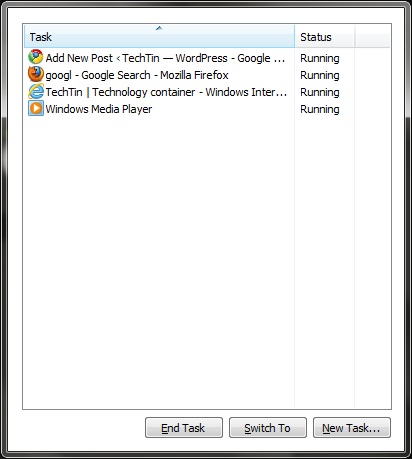Viewport: 412px width, 459px height.
Task: Select the Windows Media Player task name
Action: click(x=99, y=109)
